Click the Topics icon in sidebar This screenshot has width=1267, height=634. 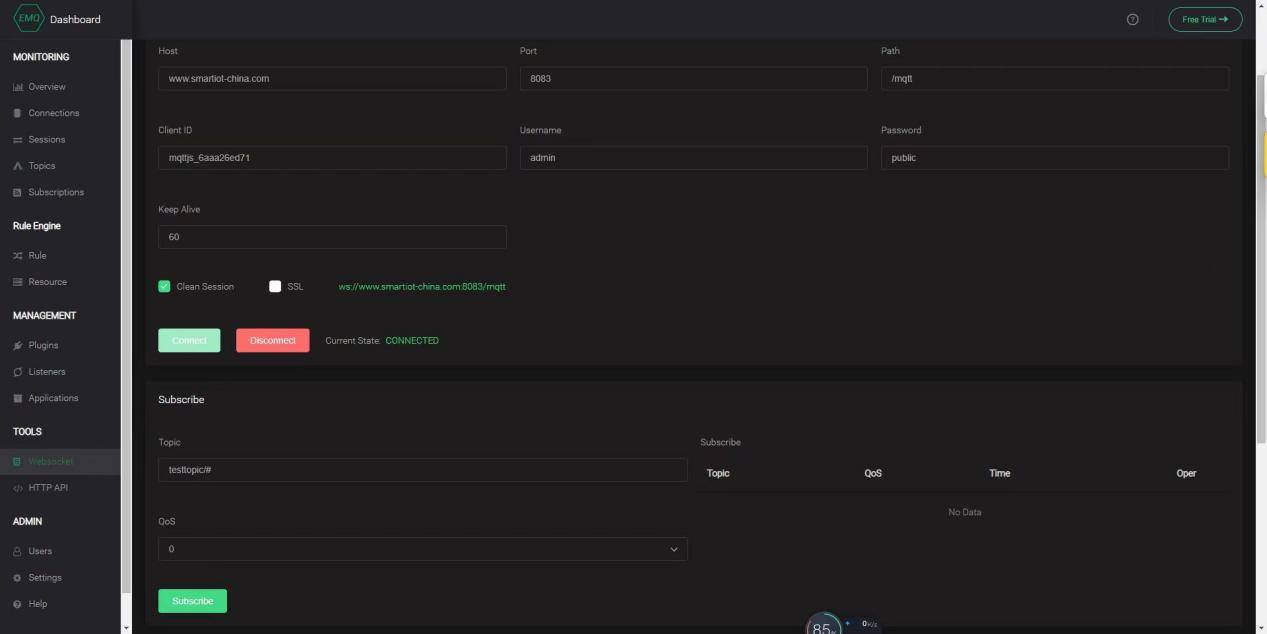(x=18, y=166)
